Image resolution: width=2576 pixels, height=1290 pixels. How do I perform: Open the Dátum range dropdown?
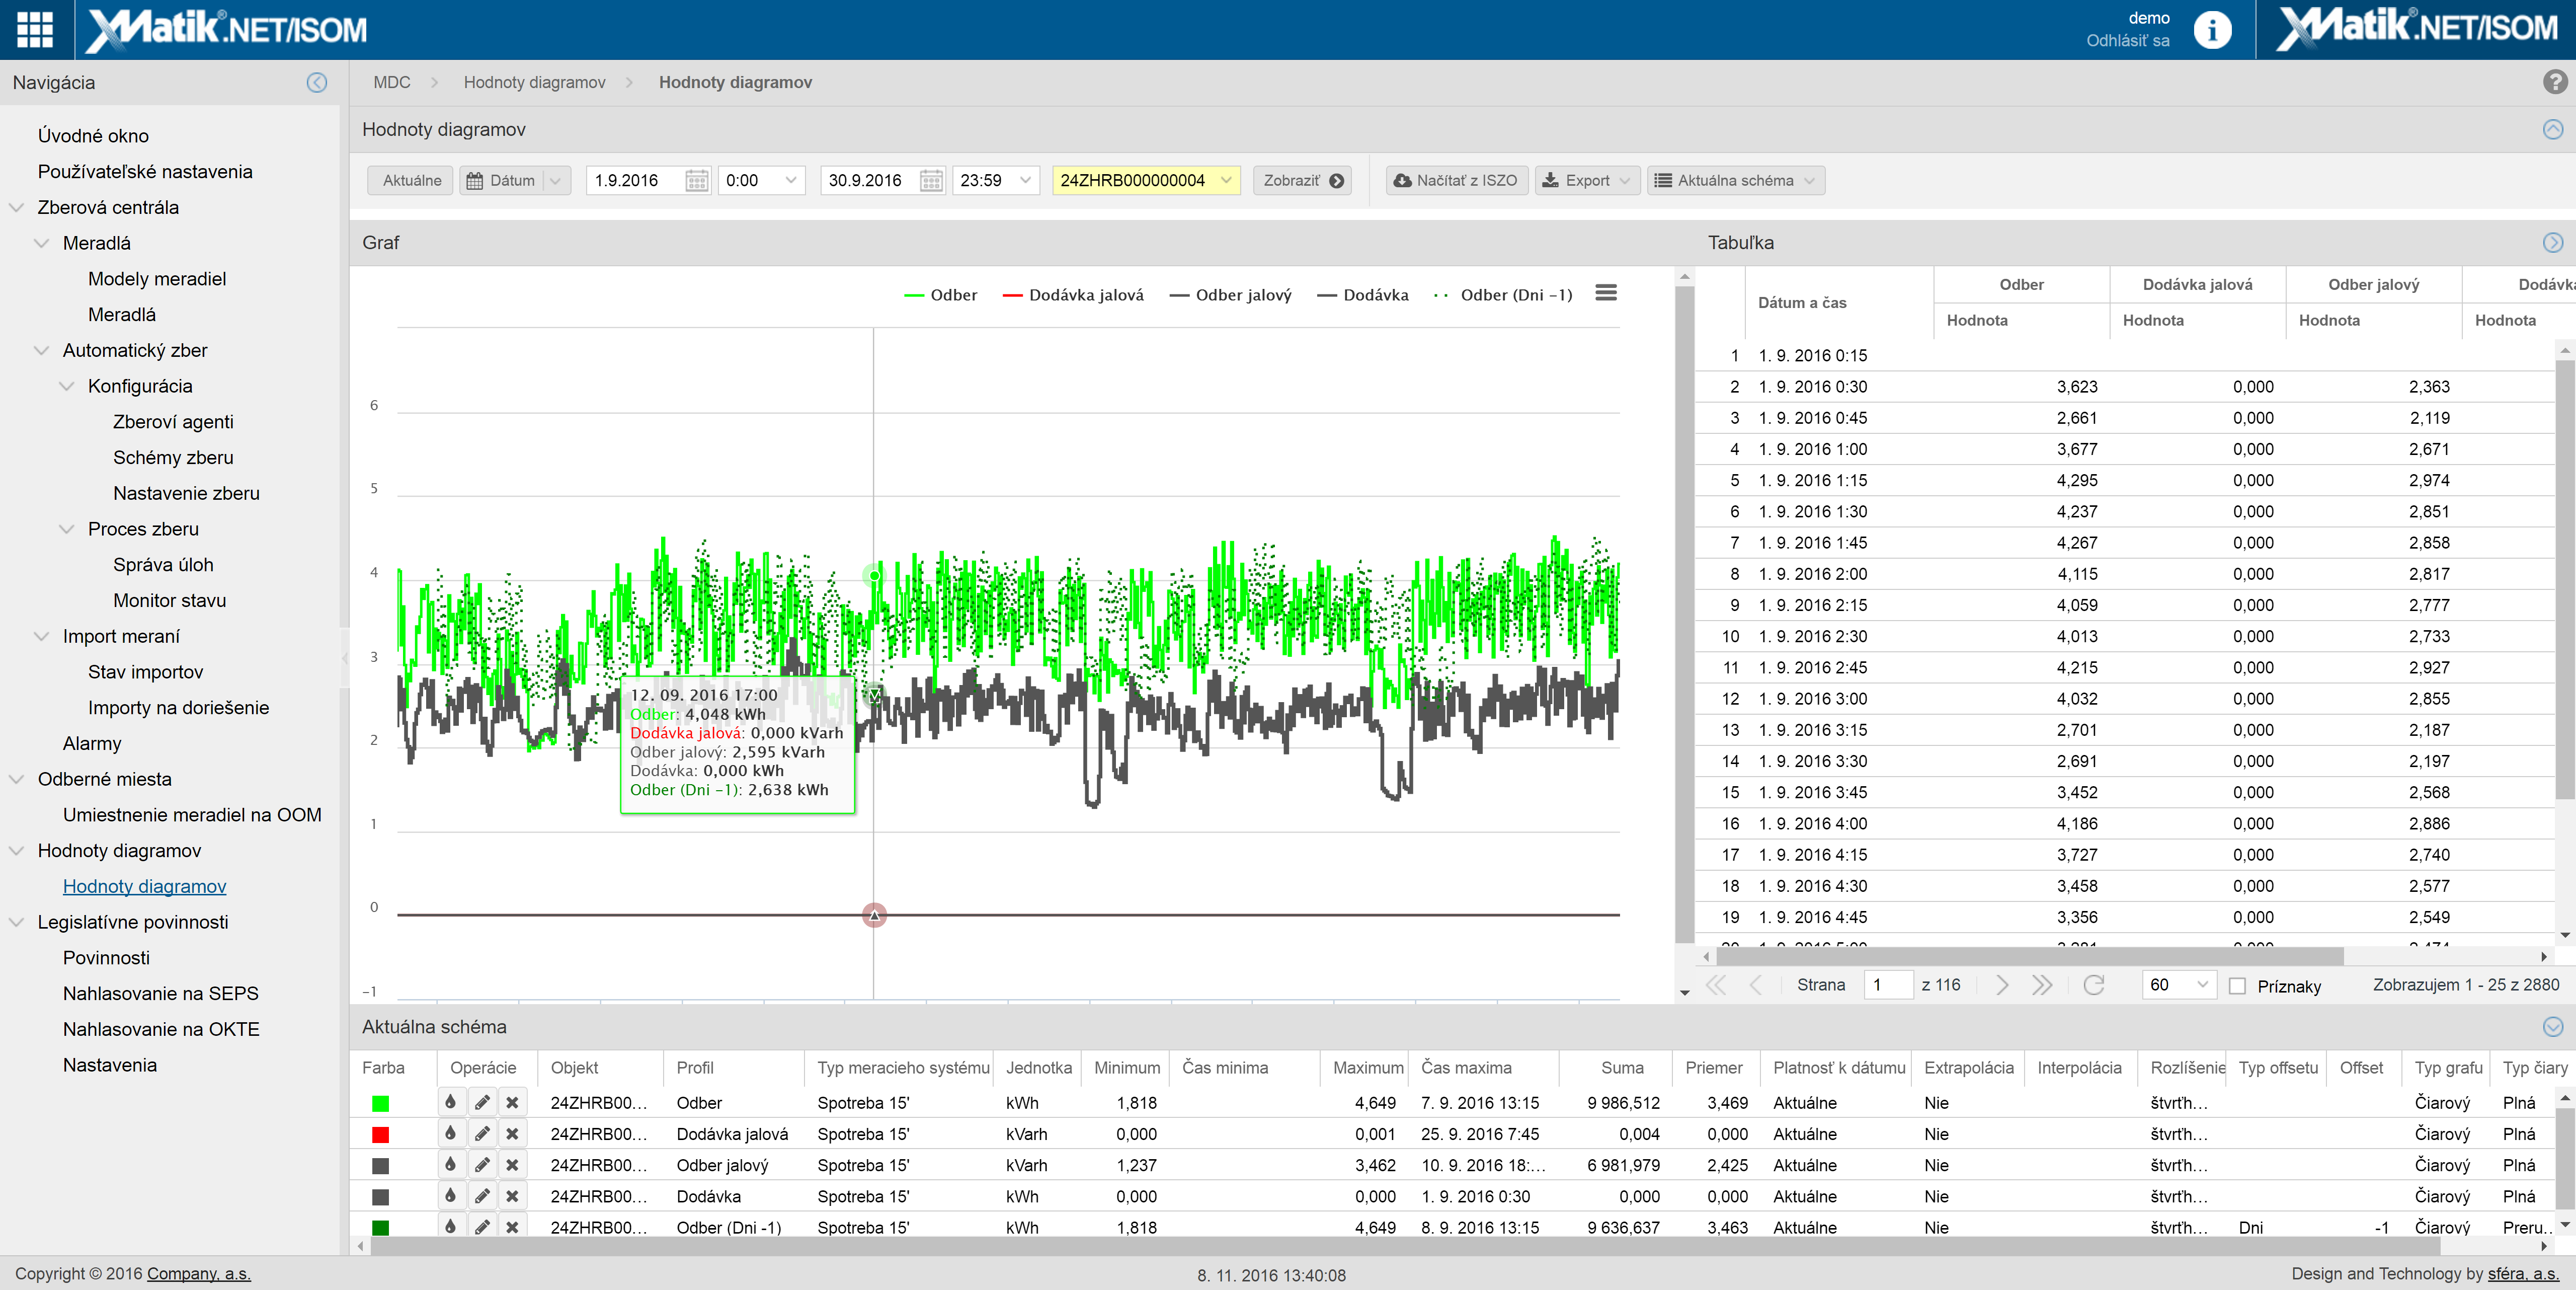tap(556, 180)
